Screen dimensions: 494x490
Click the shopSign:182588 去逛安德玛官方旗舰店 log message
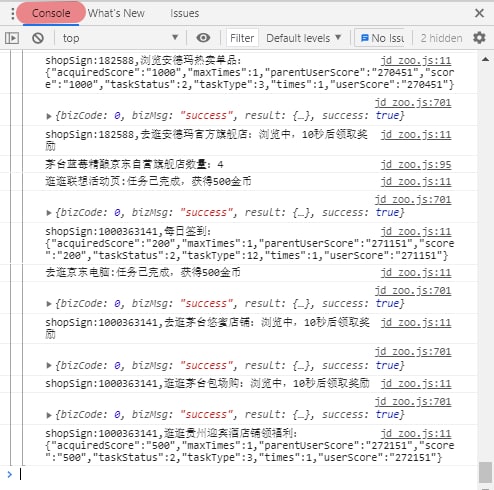207,140
